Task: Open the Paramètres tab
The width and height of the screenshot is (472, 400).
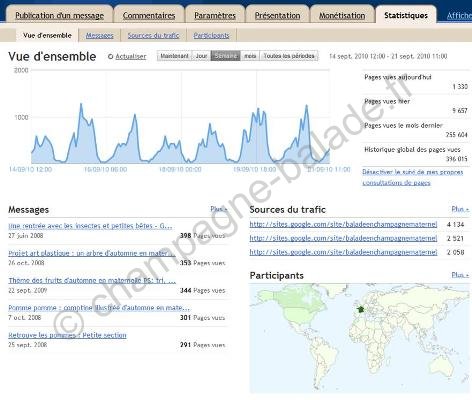Action: [x=215, y=15]
